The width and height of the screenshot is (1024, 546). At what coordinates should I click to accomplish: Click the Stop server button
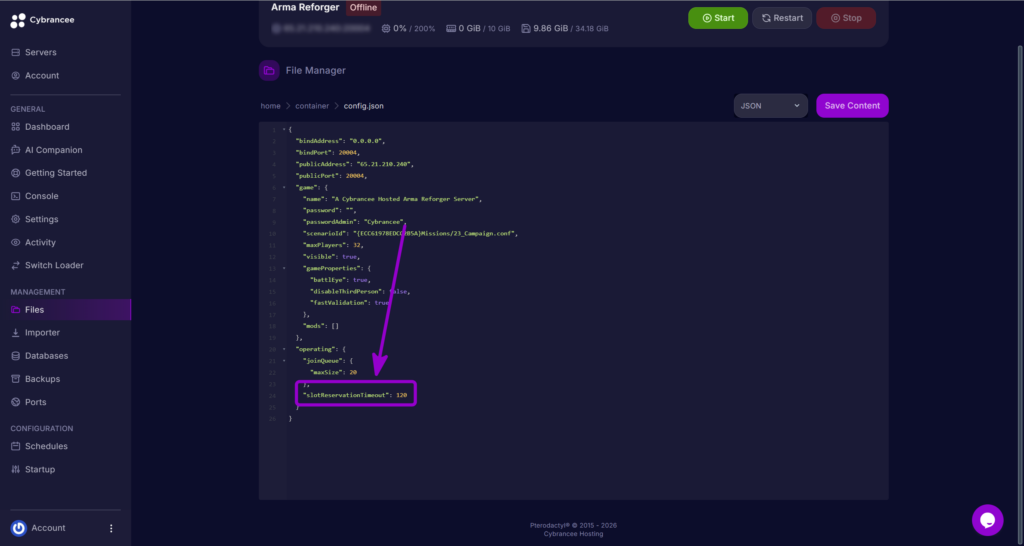tap(846, 18)
